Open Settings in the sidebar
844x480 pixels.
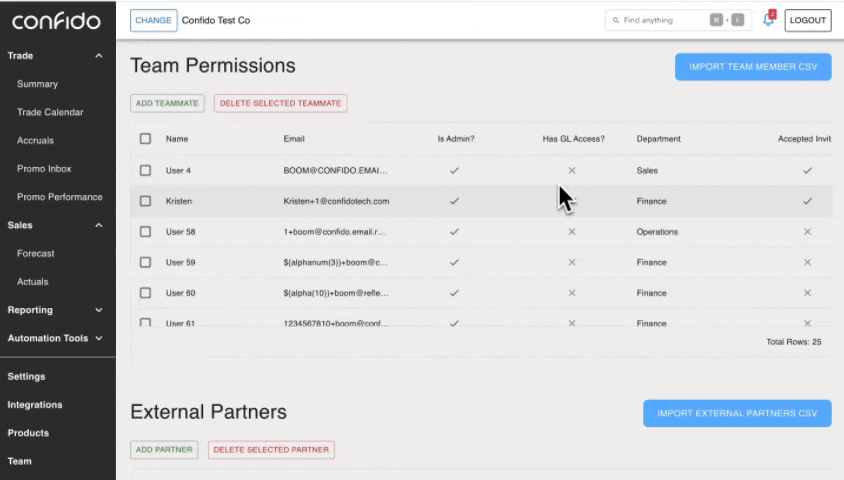(x=26, y=377)
